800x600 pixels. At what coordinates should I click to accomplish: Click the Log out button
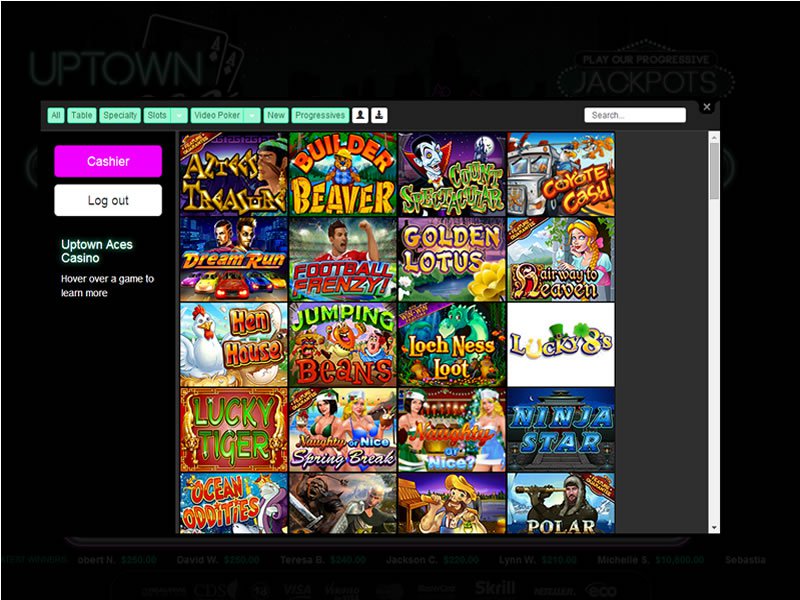pos(108,200)
